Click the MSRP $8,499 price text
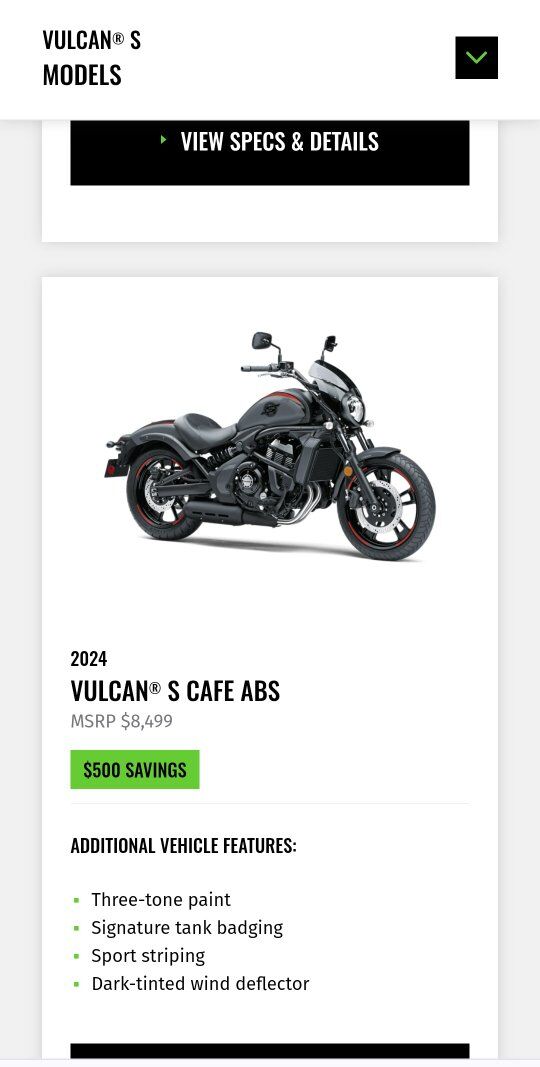The width and height of the screenshot is (540, 1067). (x=122, y=721)
